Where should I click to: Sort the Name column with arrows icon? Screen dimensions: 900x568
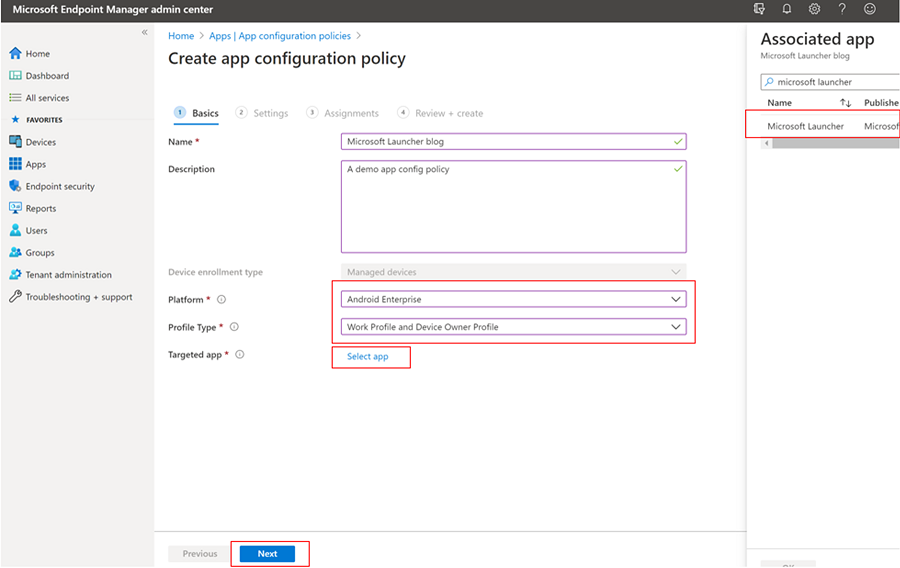pos(845,103)
